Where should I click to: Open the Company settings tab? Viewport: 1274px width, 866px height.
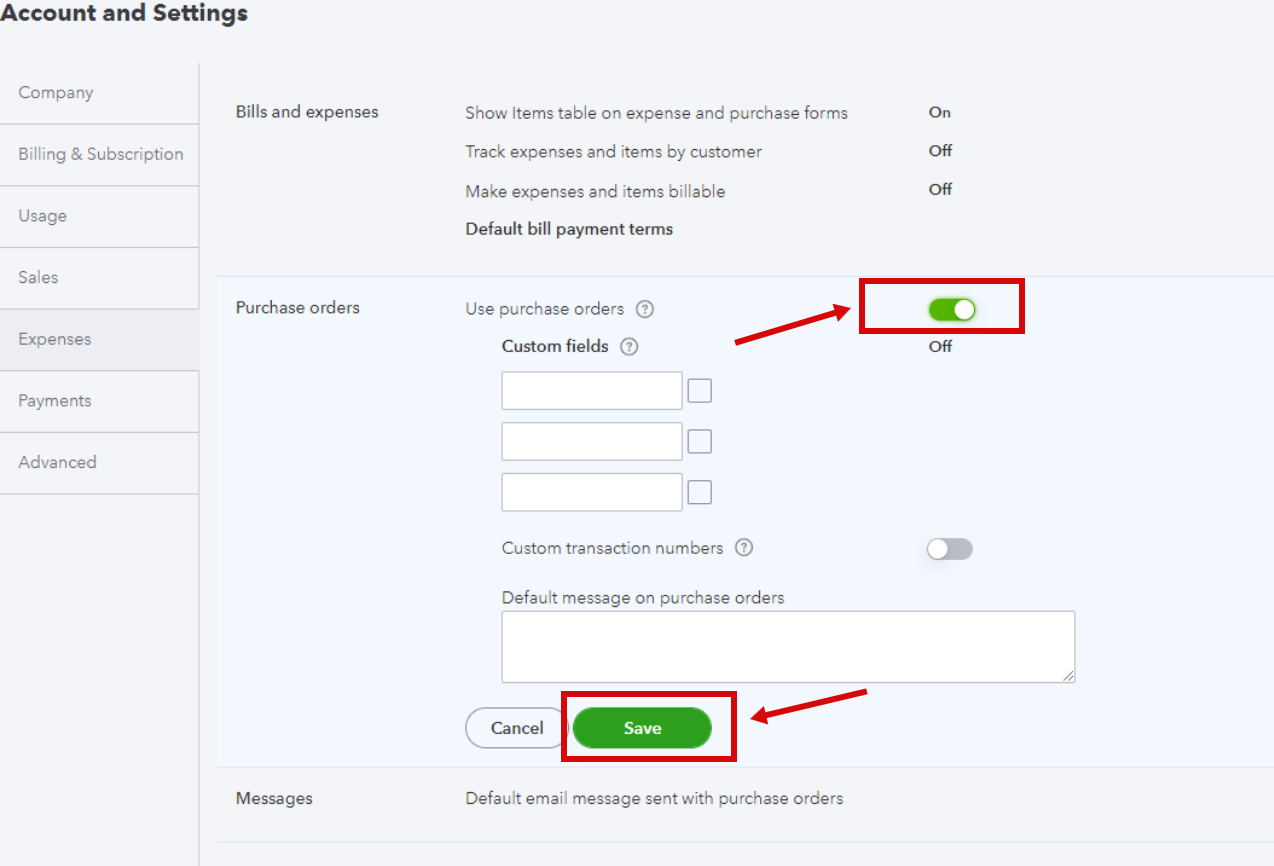99,93
